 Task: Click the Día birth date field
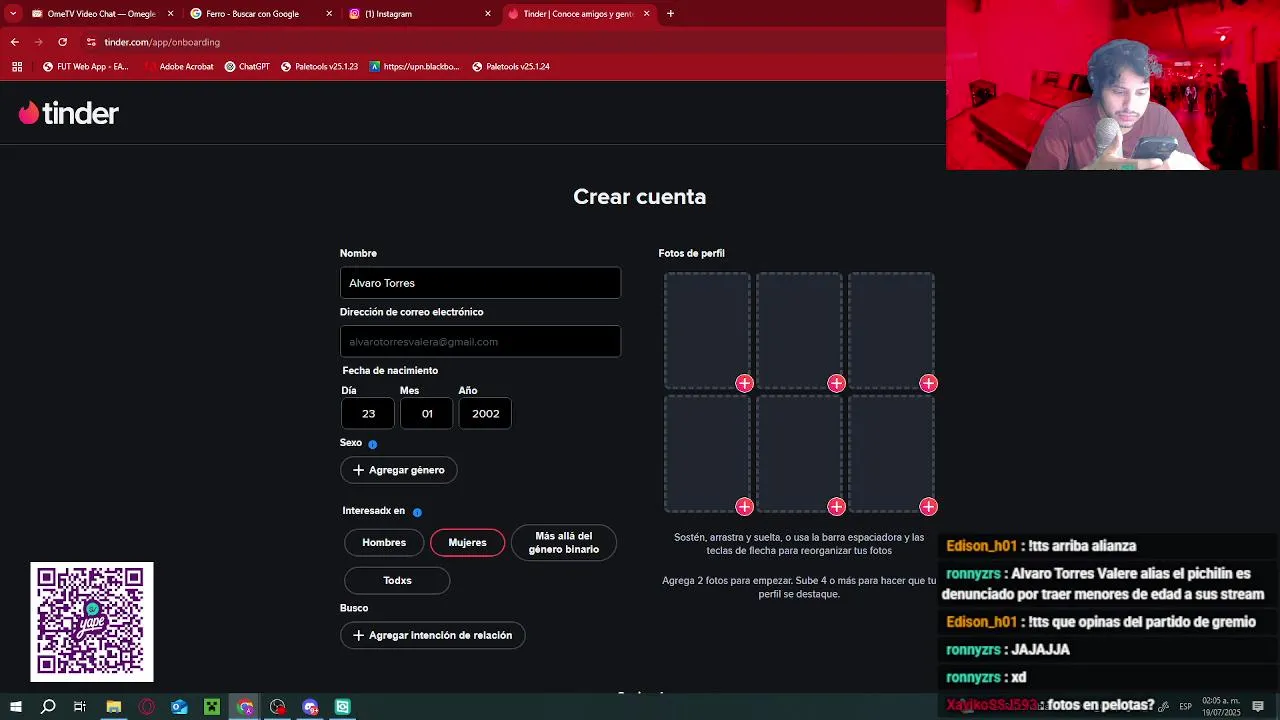coord(368,414)
